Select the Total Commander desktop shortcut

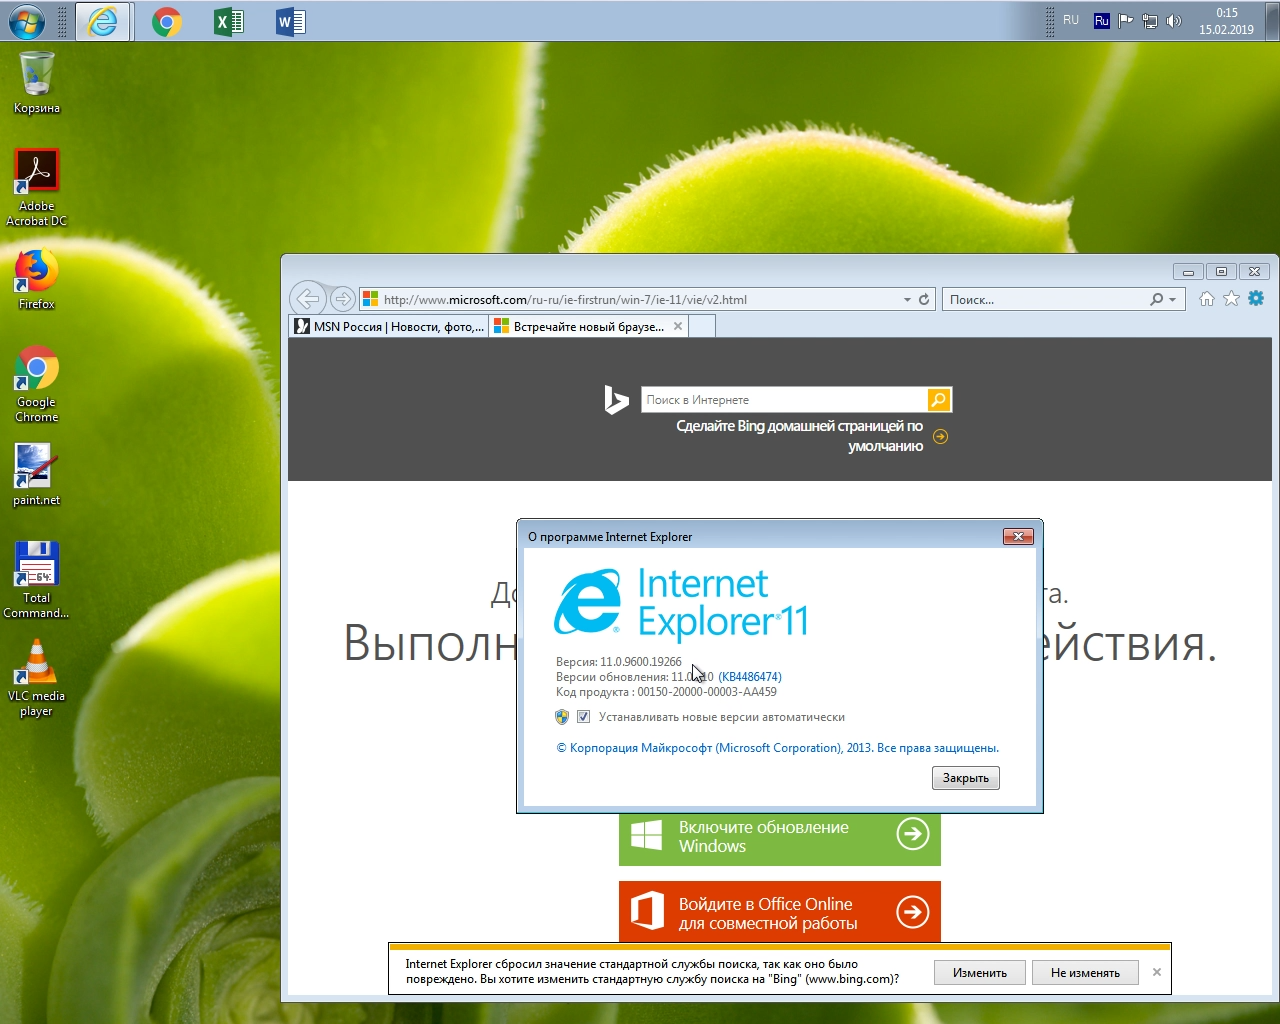click(x=37, y=580)
